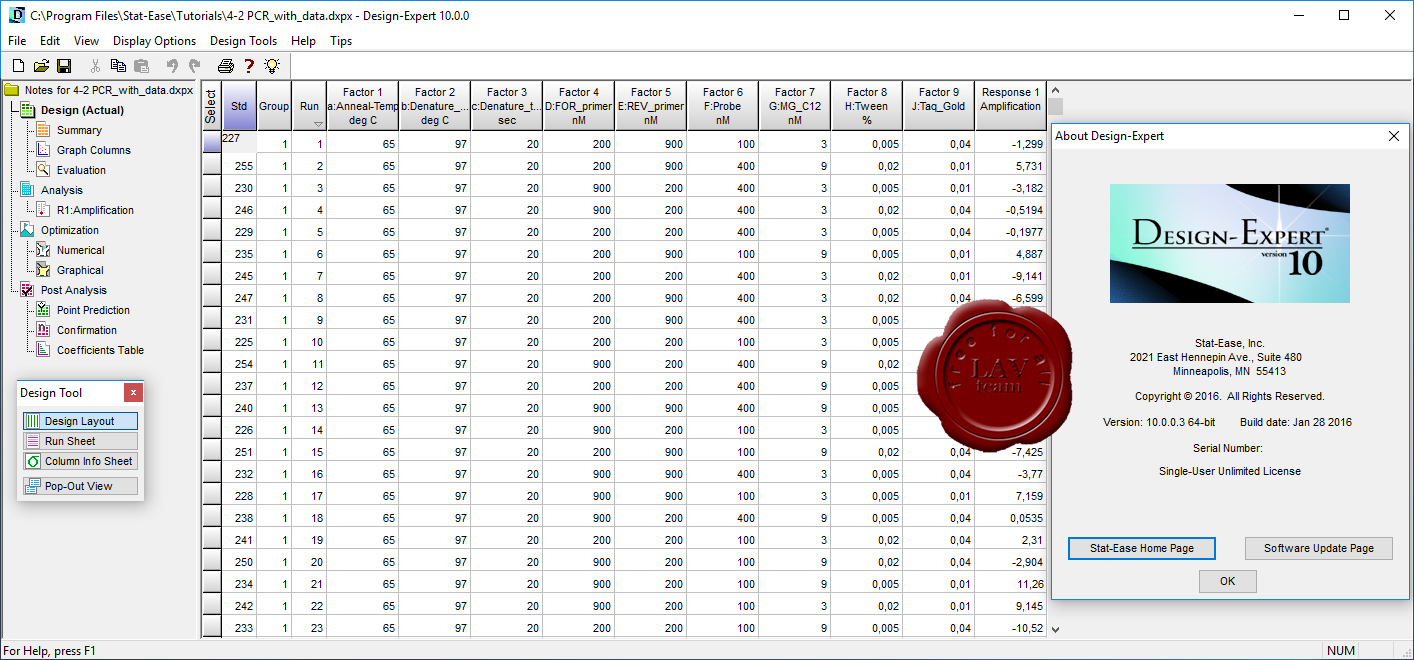Toggle row selector for Std 227
The width and height of the screenshot is (1414, 660).
tap(212, 144)
